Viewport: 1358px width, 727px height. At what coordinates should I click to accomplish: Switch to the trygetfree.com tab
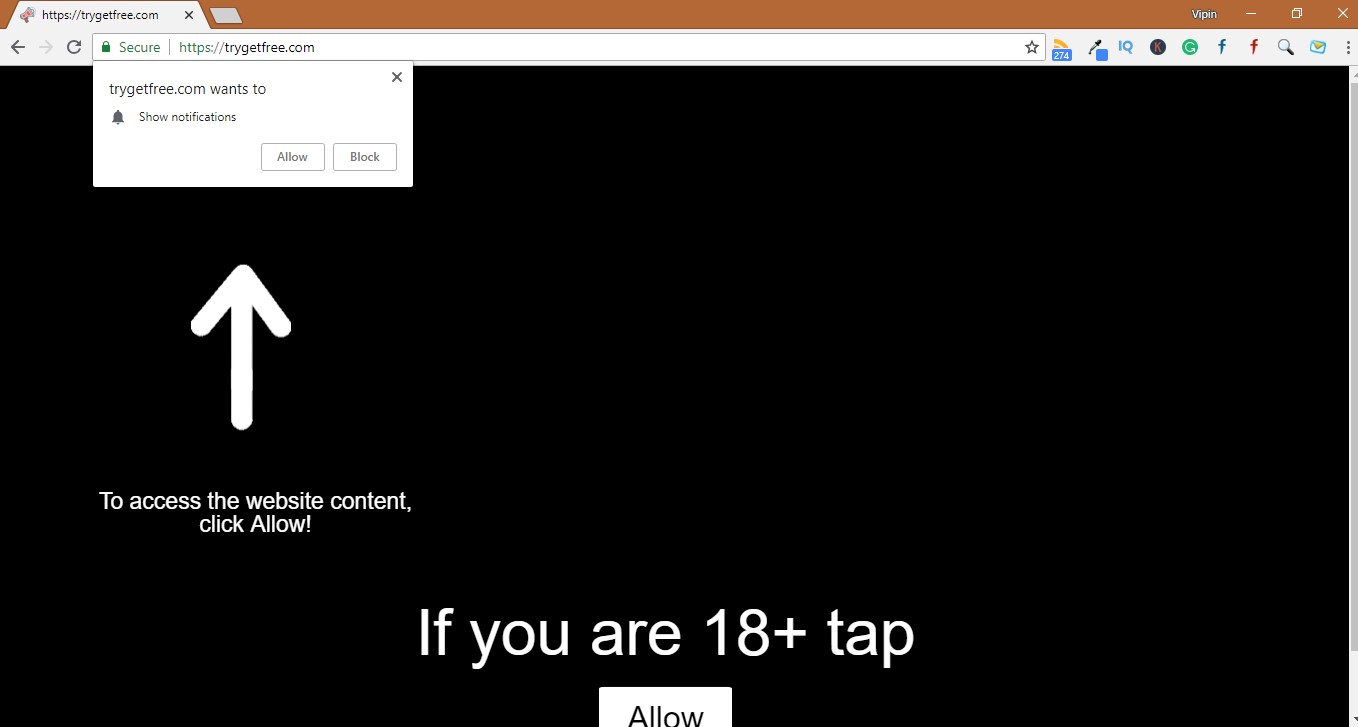pyautogui.click(x=100, y=14)
